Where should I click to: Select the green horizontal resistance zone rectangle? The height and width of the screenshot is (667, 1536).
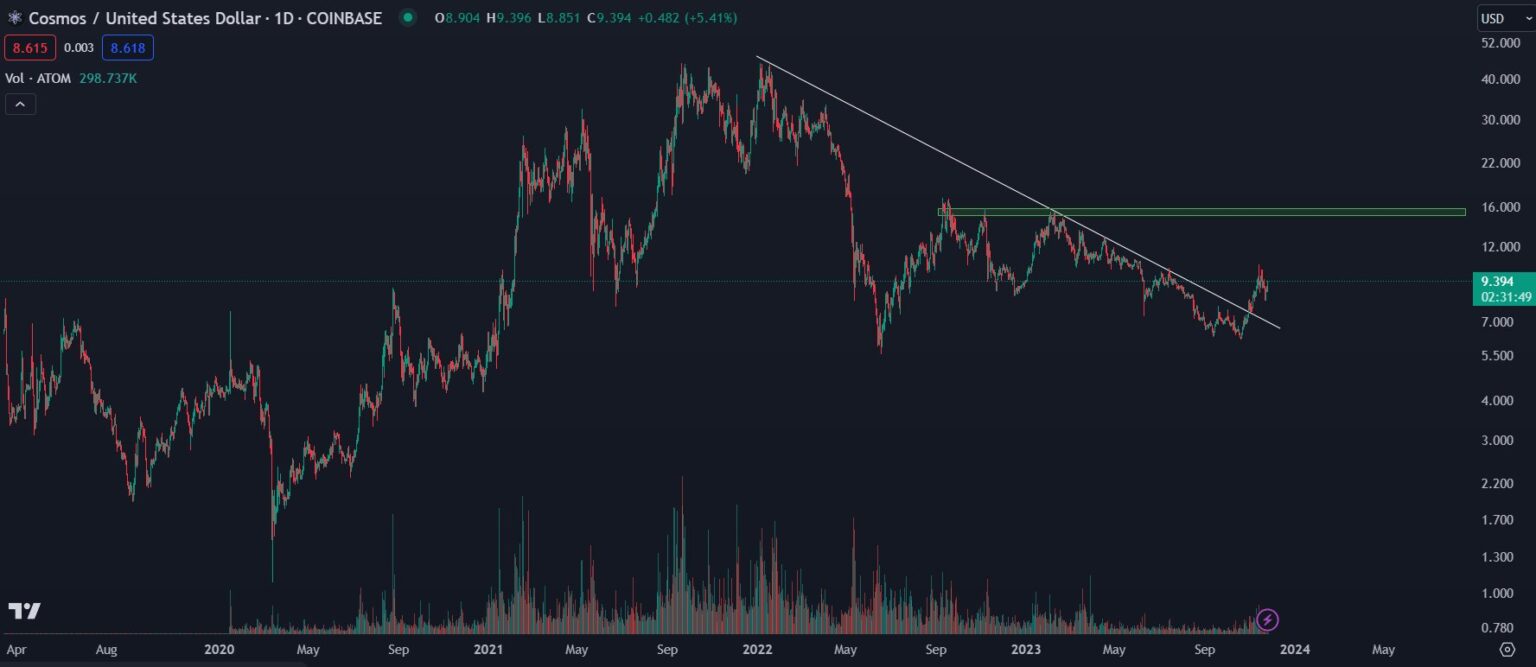pyautogui.click(x=1200, y=212)
